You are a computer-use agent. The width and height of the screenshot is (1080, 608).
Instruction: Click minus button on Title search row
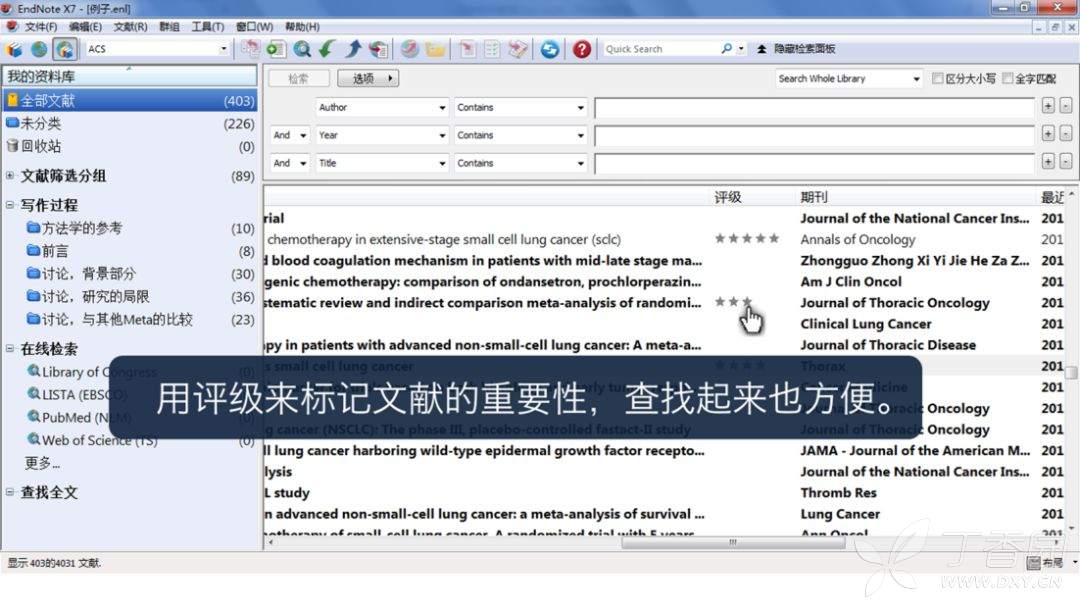tap(1066, 161)
